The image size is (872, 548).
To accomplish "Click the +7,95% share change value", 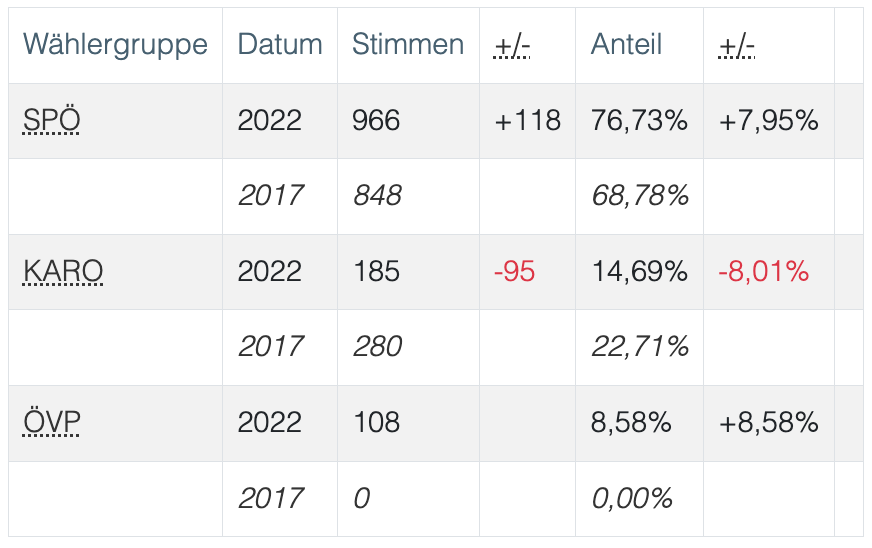I will (x=768, y=121).
